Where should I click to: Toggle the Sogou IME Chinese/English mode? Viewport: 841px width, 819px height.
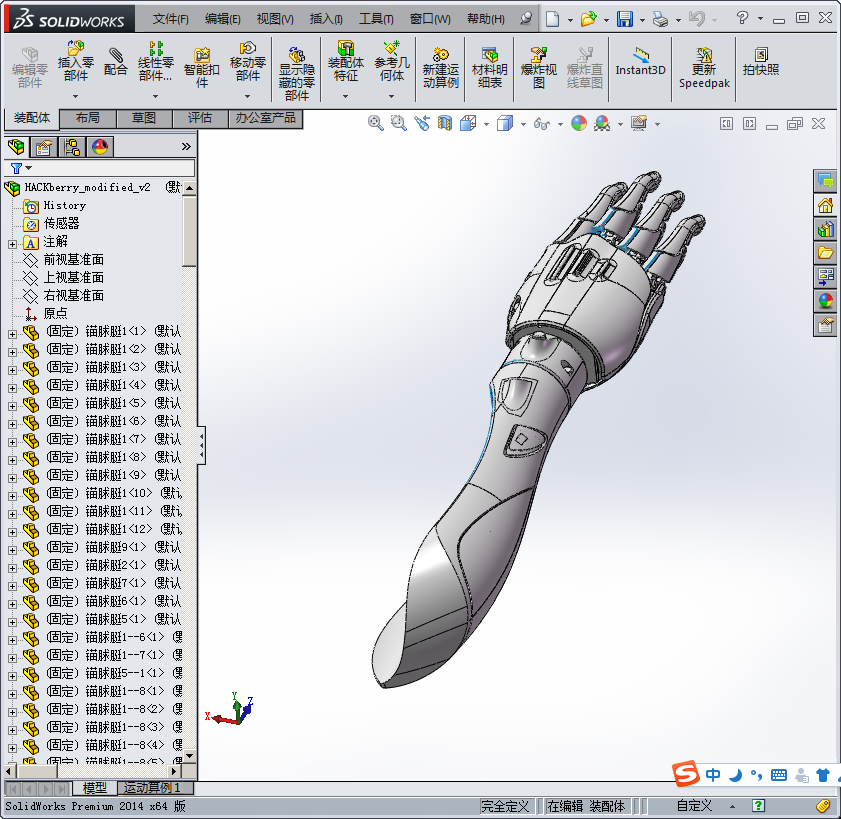pos(713,775)
